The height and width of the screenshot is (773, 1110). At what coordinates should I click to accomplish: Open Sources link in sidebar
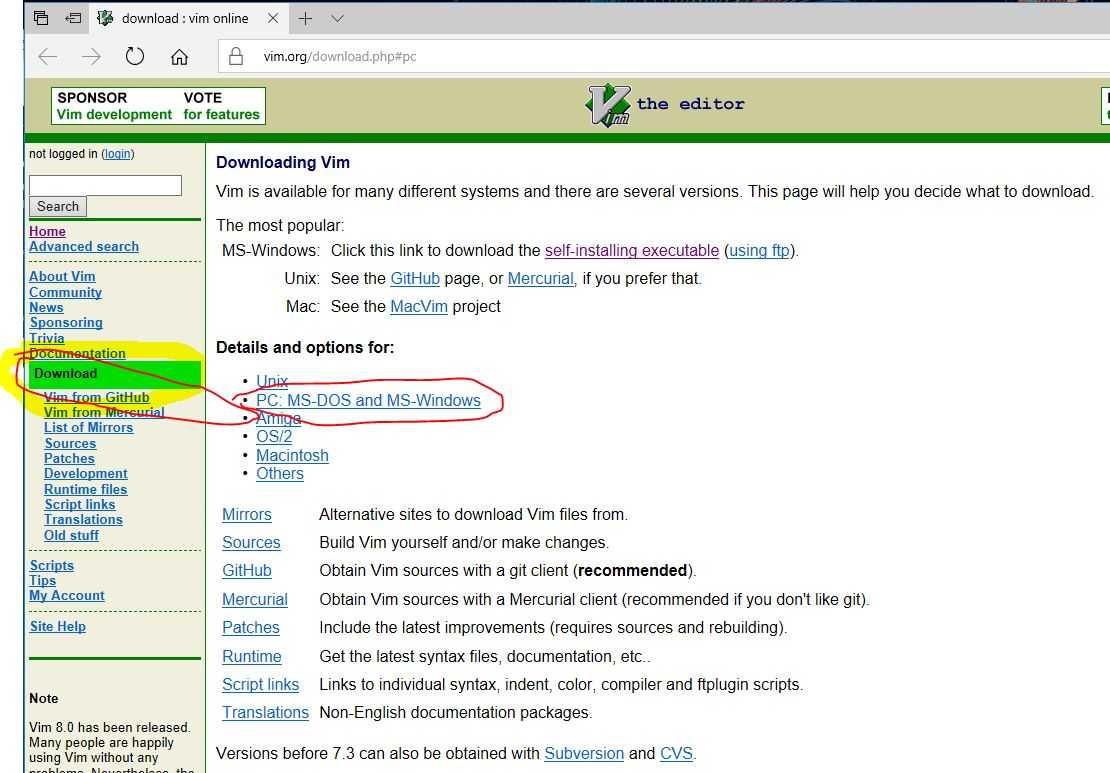(70, 444)
